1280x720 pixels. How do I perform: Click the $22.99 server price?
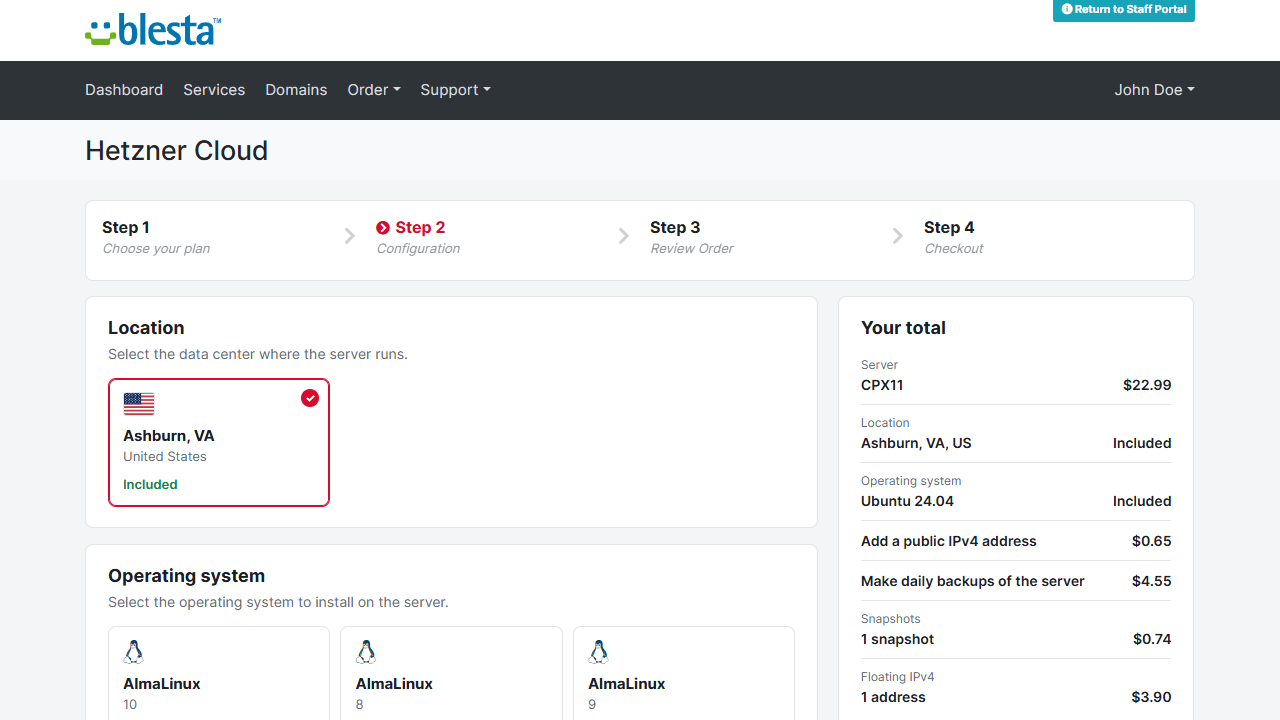1147,385
